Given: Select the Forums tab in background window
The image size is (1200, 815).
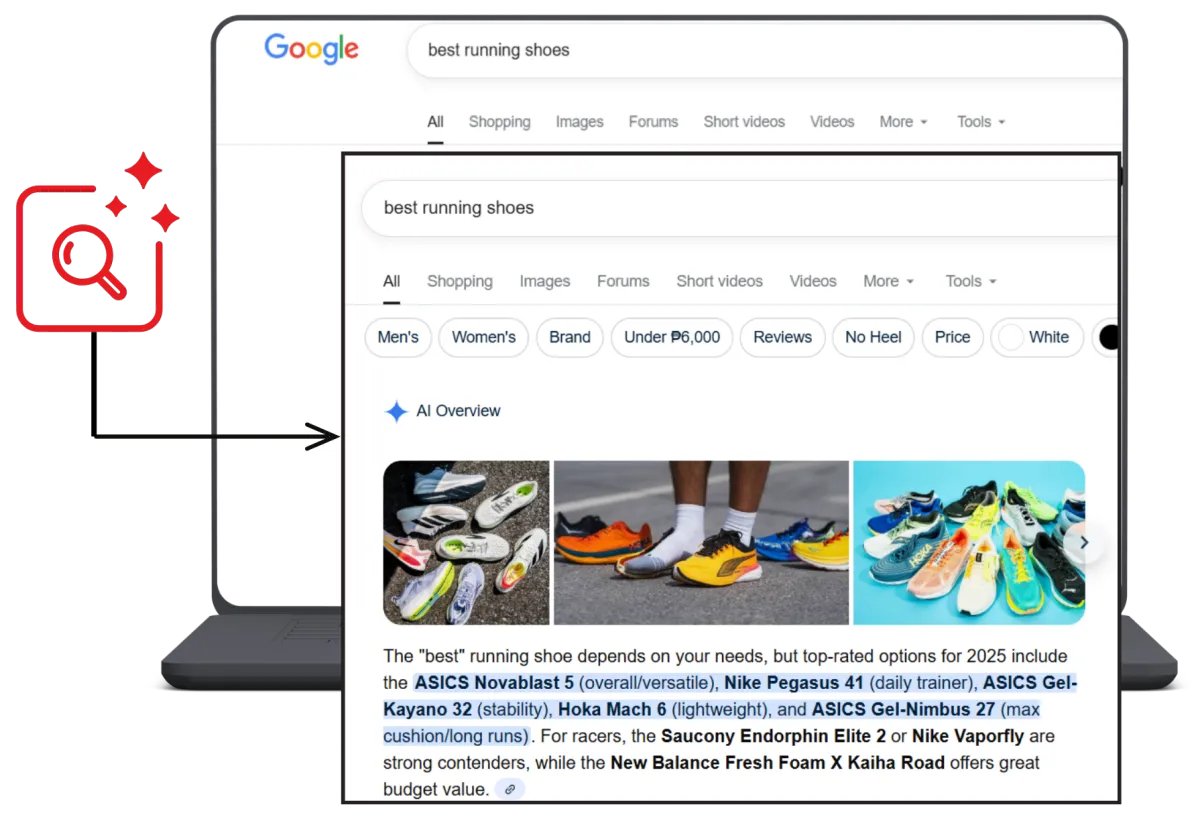Looking at the screenshot, I should (653, 122).
